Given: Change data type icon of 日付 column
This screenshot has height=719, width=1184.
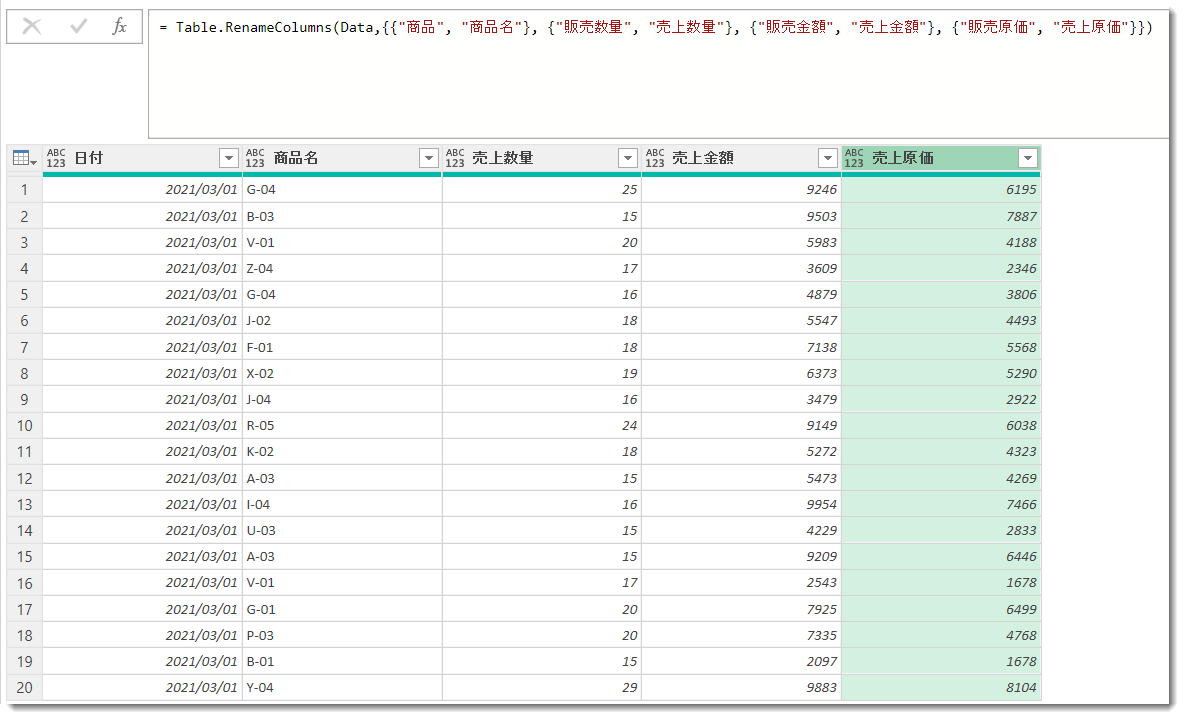Looking at the screenshot, I should click(56, 158).
